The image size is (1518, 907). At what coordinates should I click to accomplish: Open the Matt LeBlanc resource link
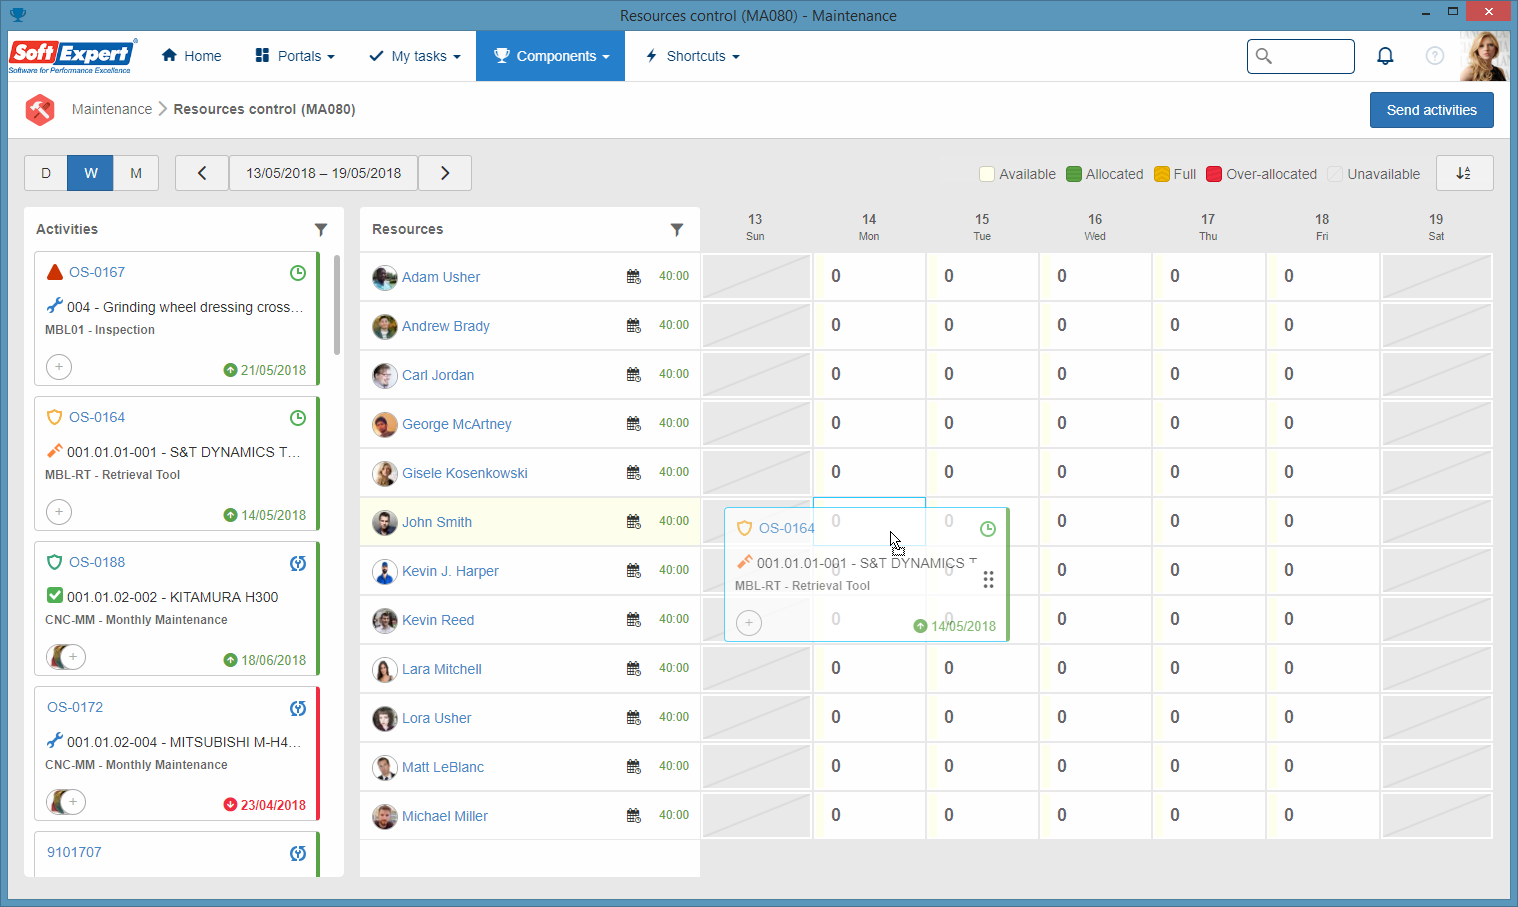[x=443, y=767]
